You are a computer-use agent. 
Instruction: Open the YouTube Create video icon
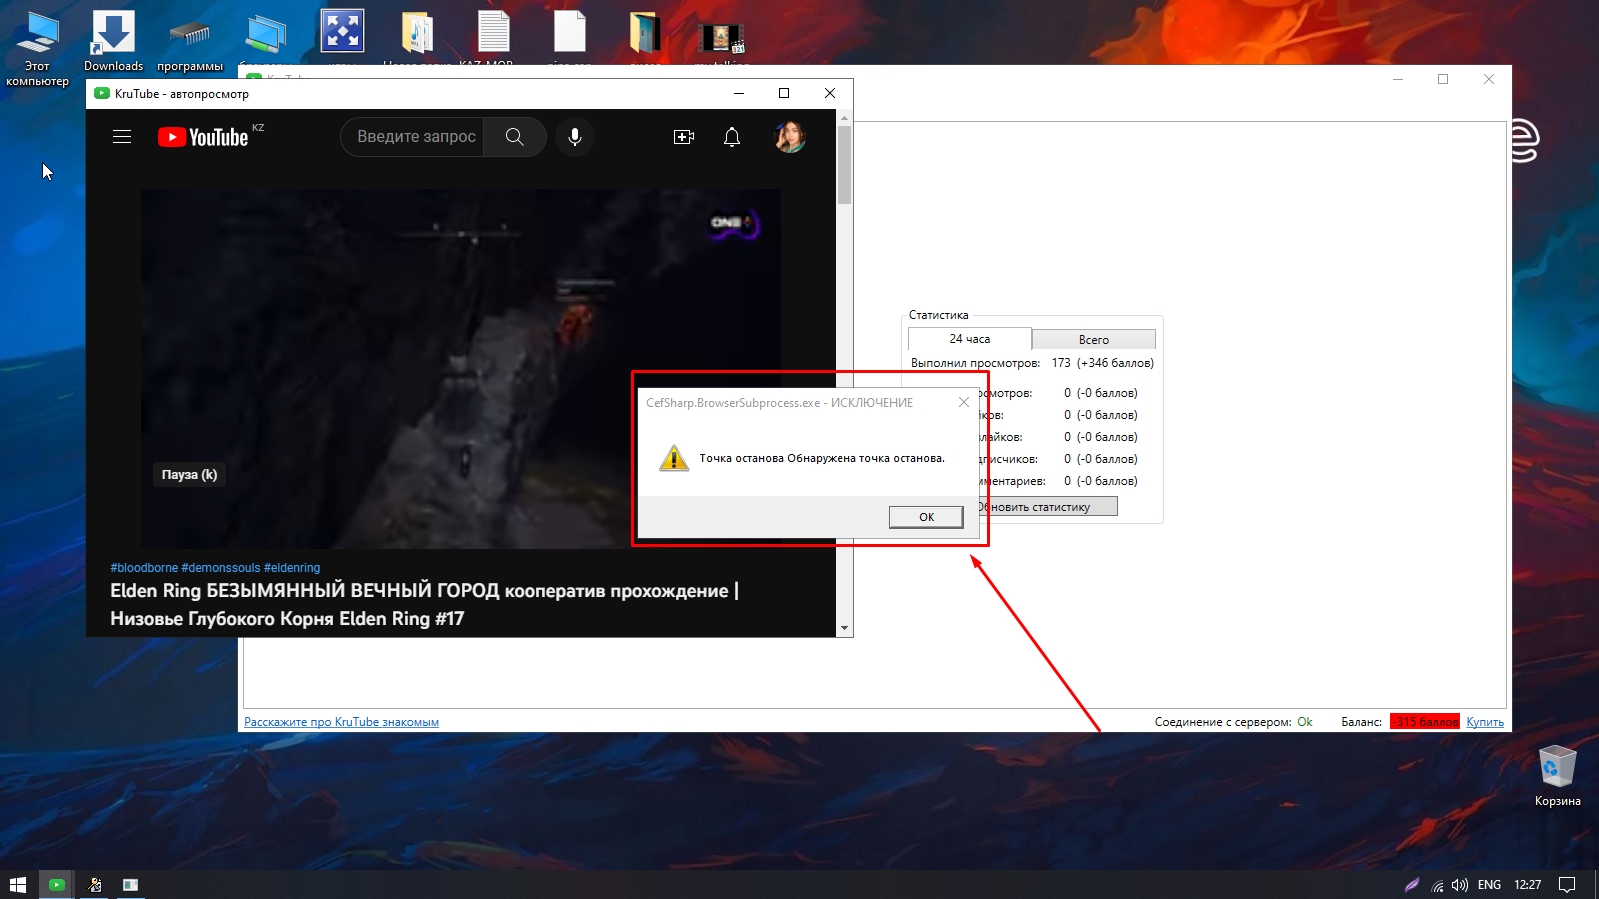coord(684,137)
